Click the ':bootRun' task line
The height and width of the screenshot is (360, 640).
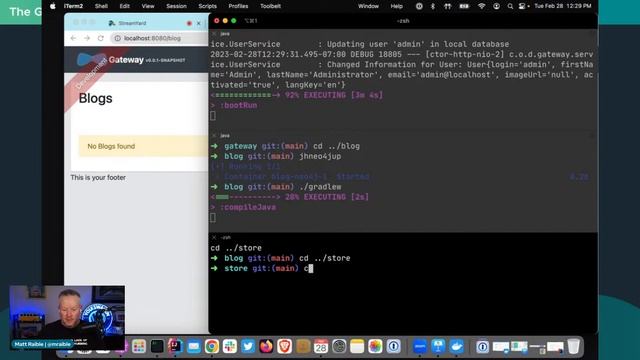point(234,105)
